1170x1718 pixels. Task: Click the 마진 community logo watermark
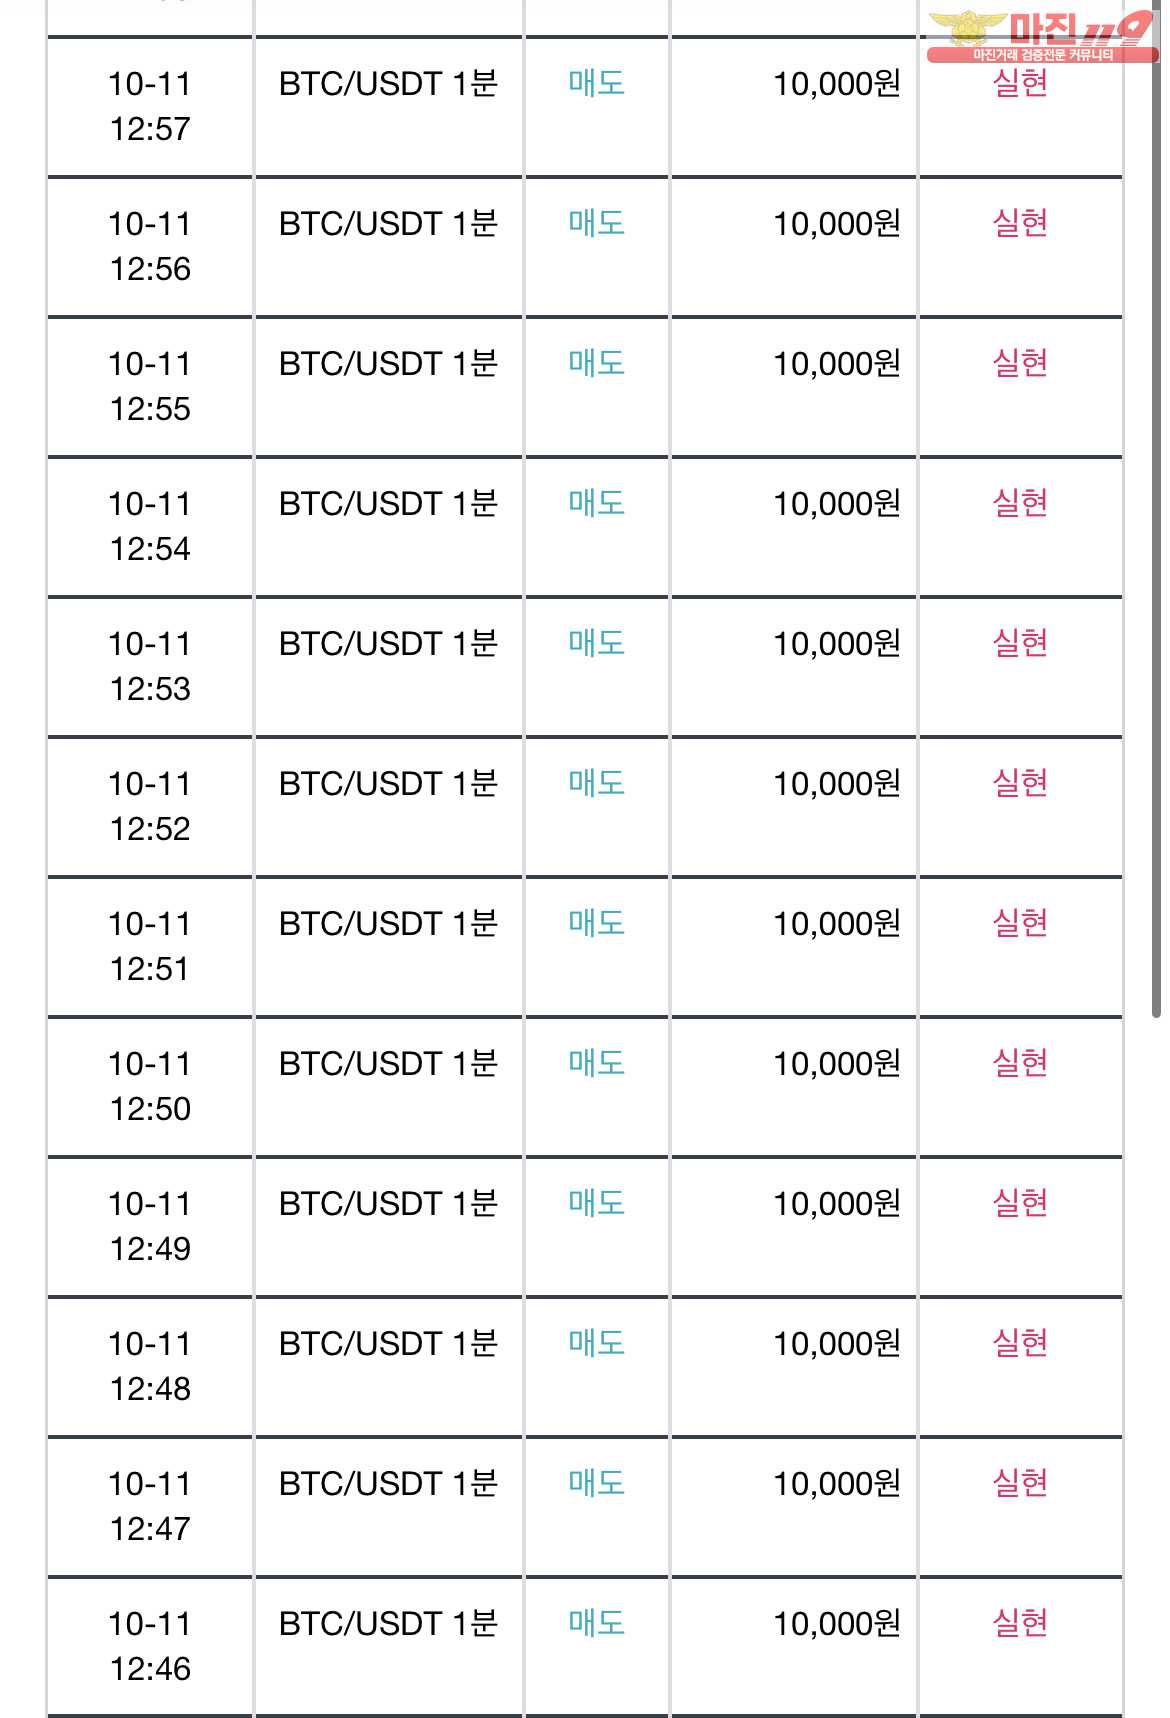click(x=1041, y=36)
